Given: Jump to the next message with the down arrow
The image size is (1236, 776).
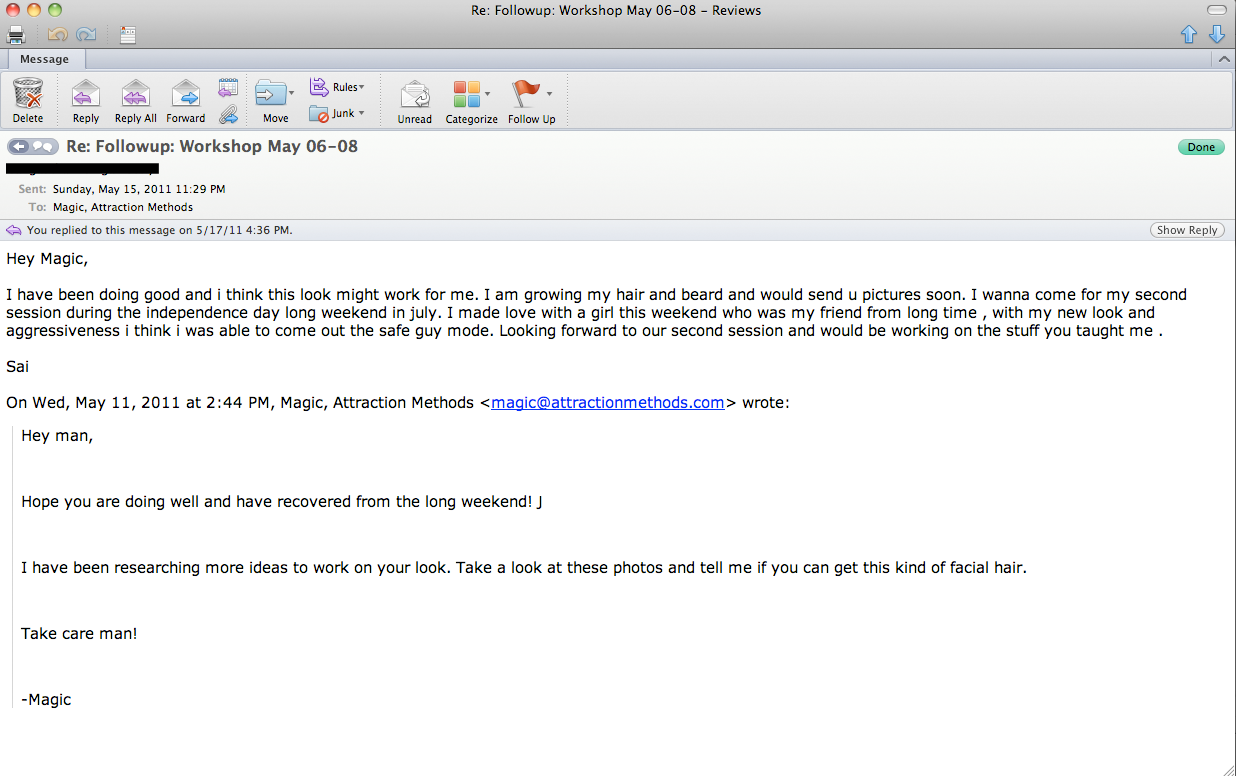Looking at the screenshot, I should (1217, 35).
